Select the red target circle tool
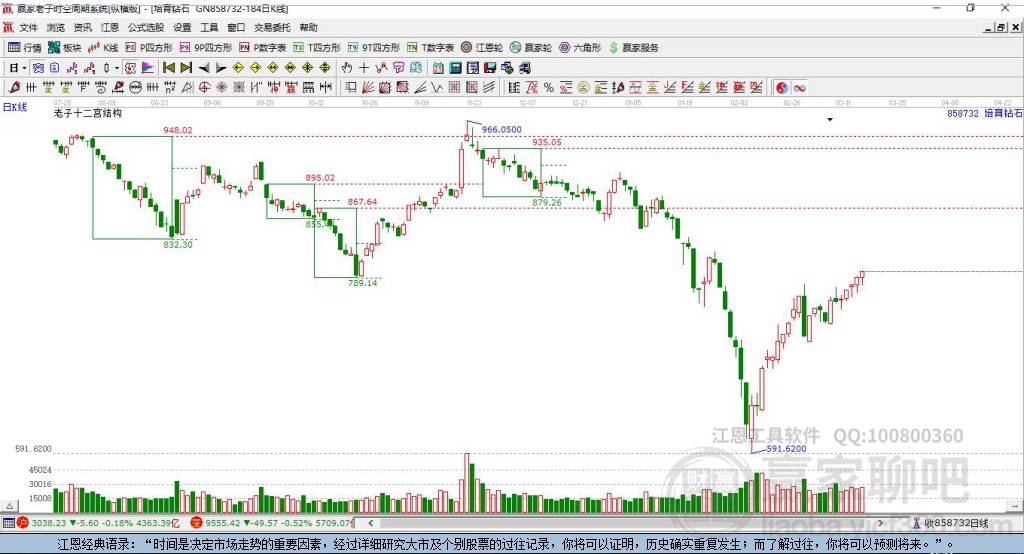This screenshot has width=1024, height=554. click(204, 87)
